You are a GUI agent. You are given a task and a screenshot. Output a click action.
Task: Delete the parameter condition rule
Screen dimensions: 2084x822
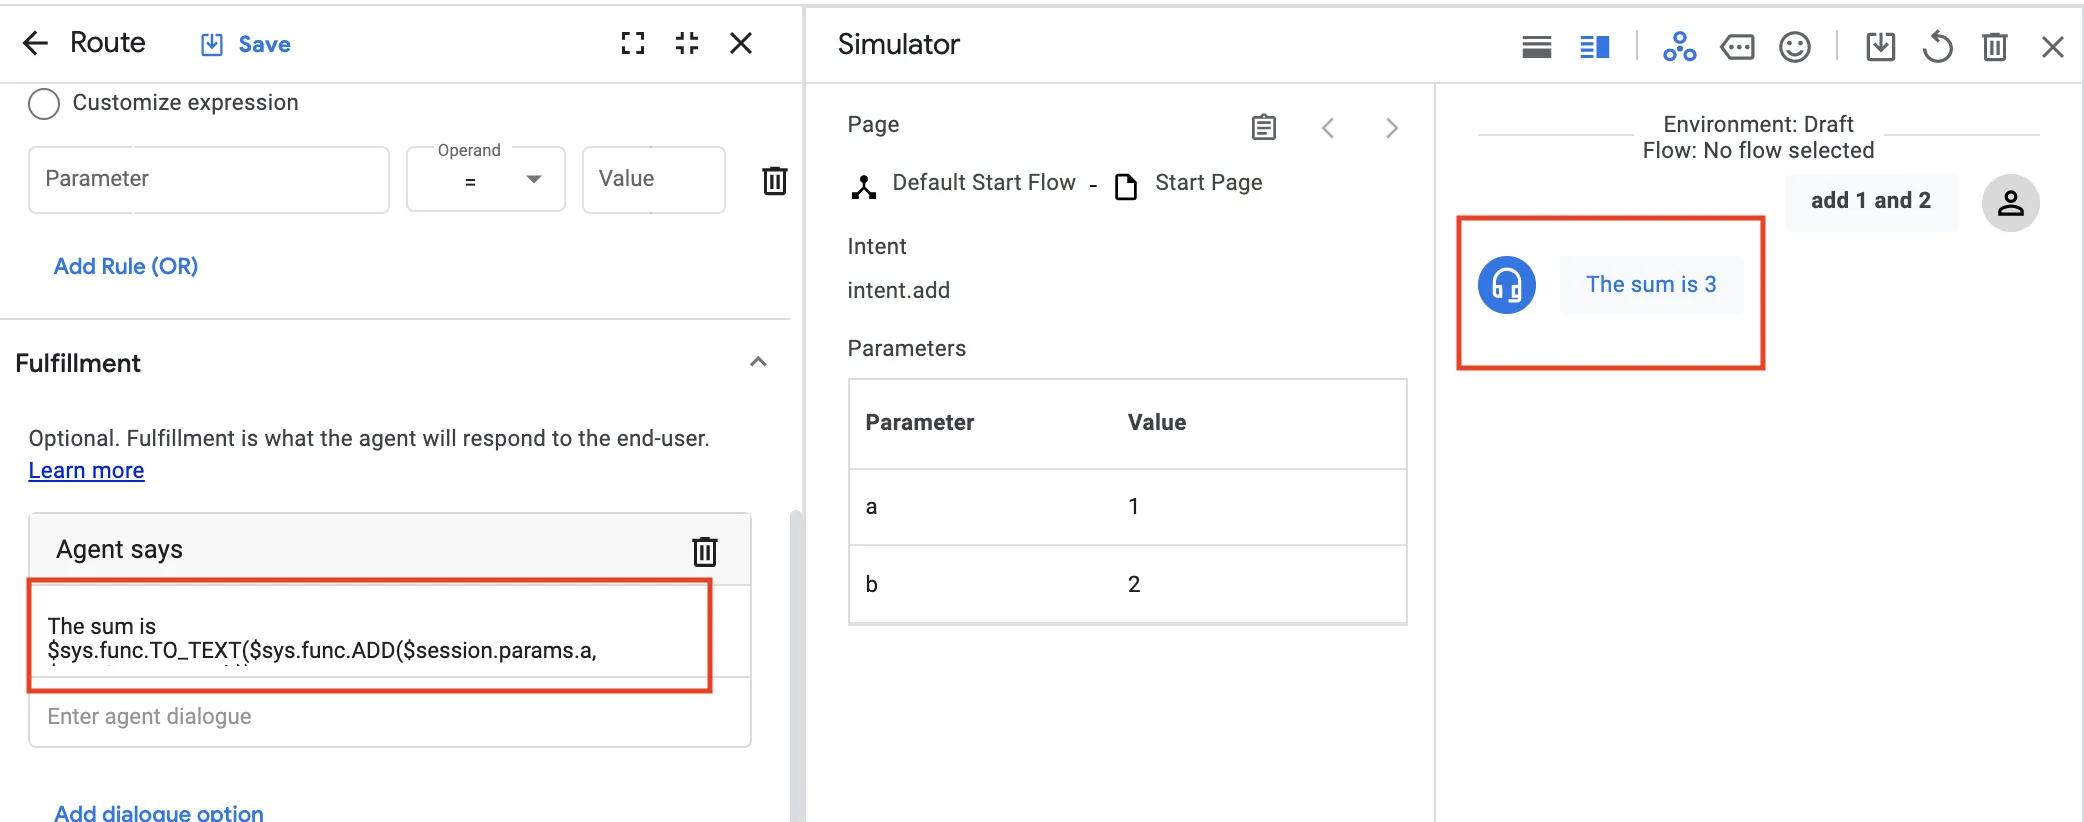(x=774, y=181)
